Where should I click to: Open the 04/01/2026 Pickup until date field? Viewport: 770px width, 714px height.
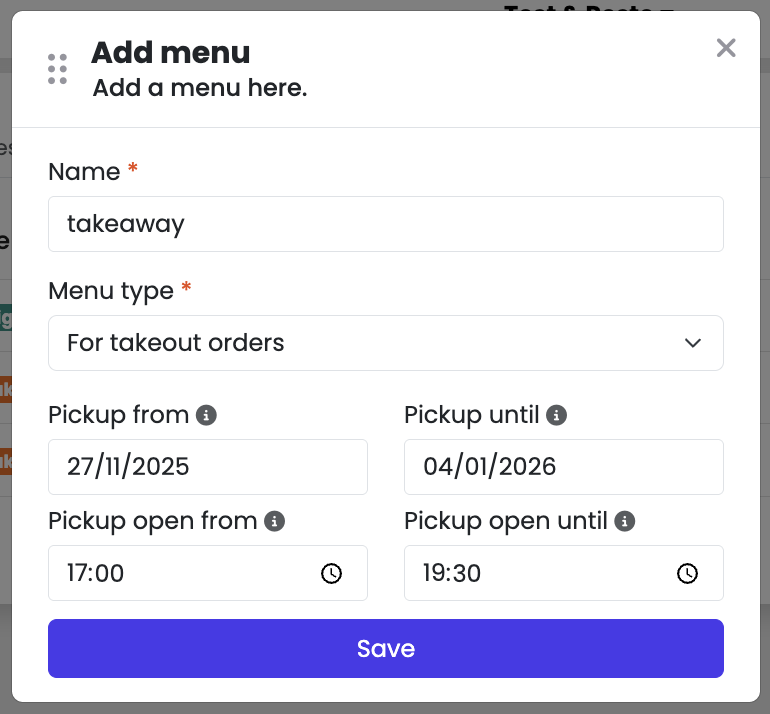click(564, 467)
